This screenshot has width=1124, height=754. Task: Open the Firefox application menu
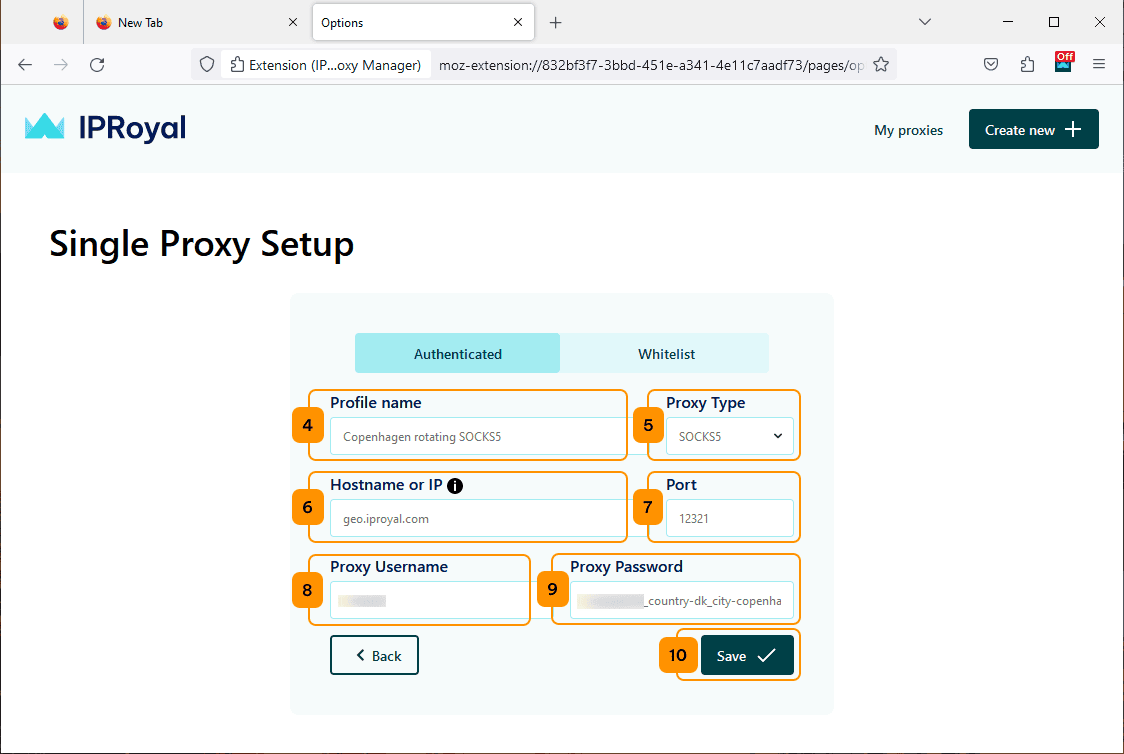click(x=1099, y=65)
